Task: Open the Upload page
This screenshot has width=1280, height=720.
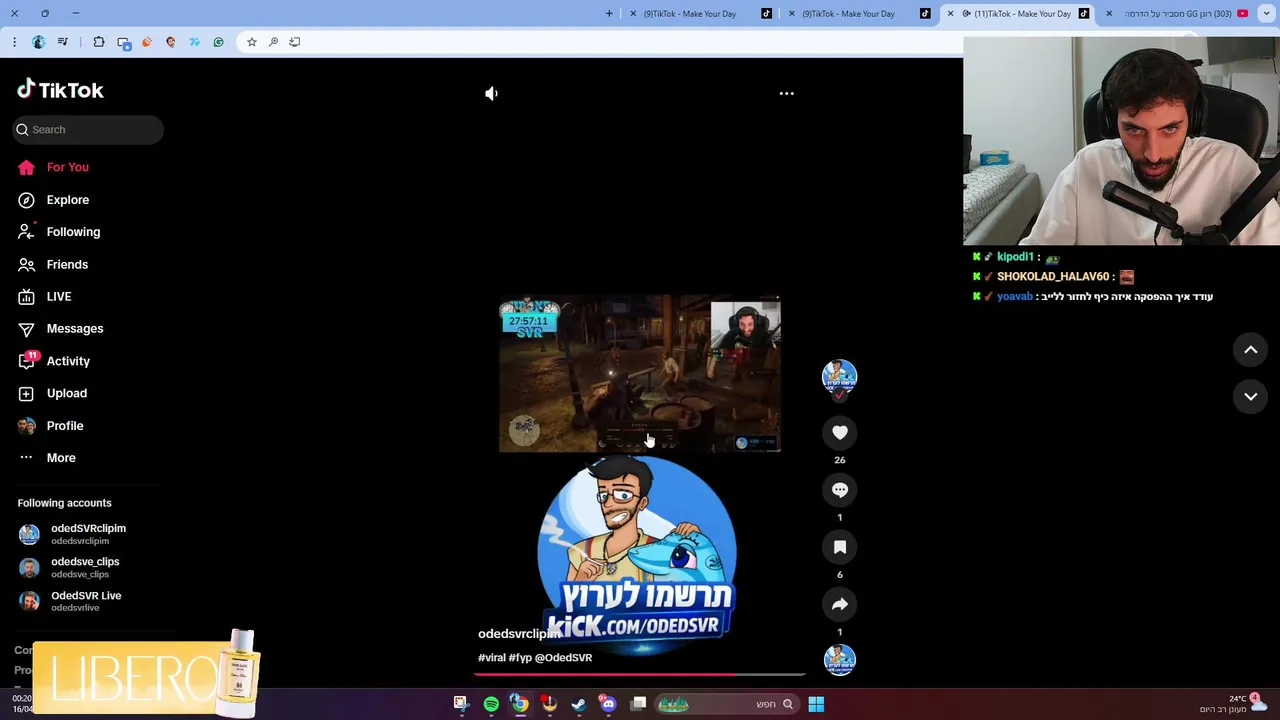Action: (52, 393)
